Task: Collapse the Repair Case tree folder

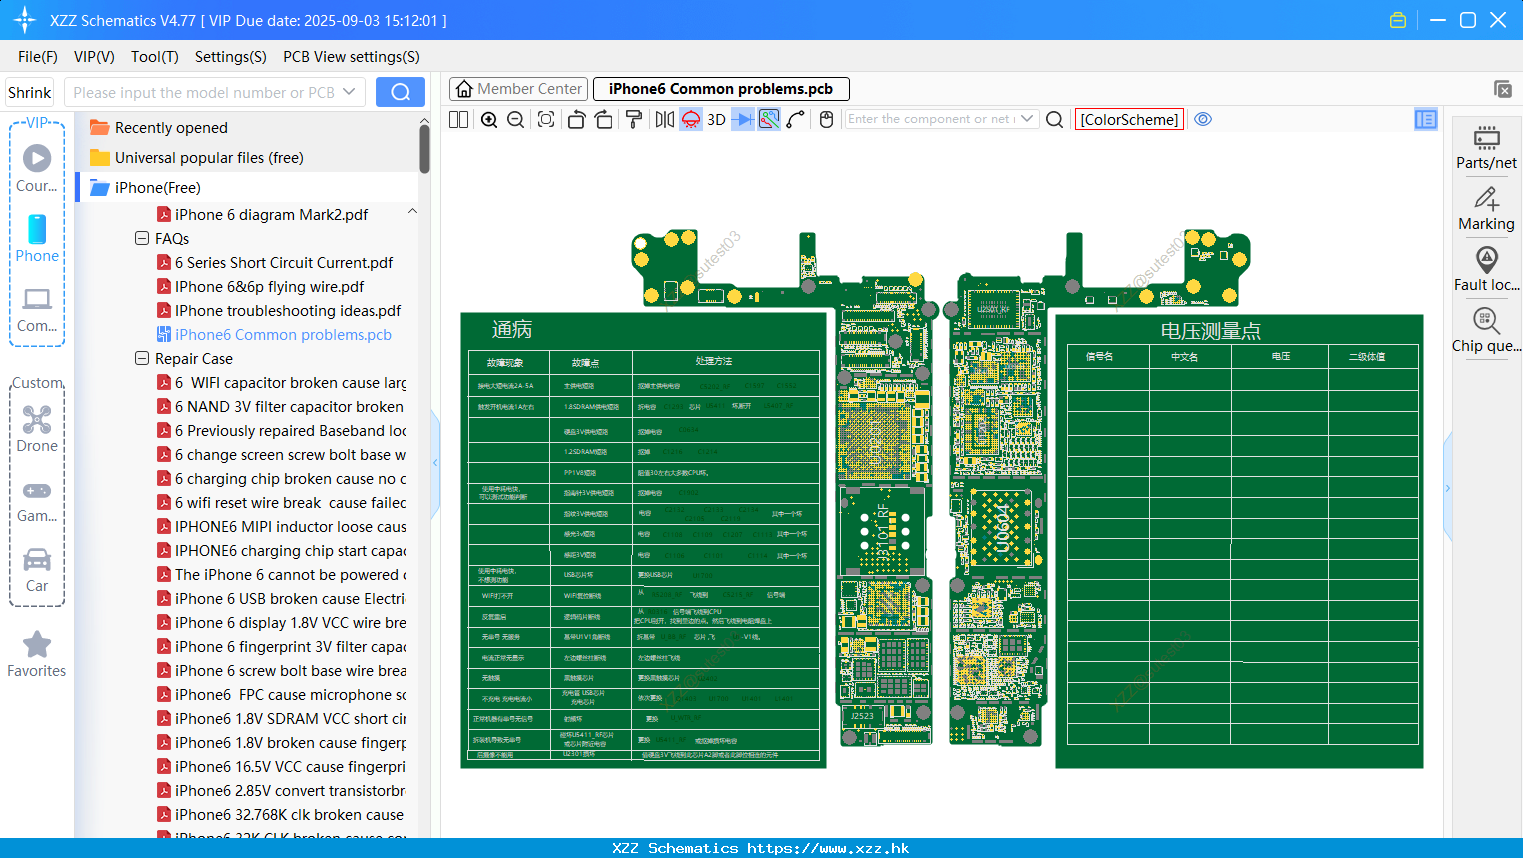Action: click(142, 358)
